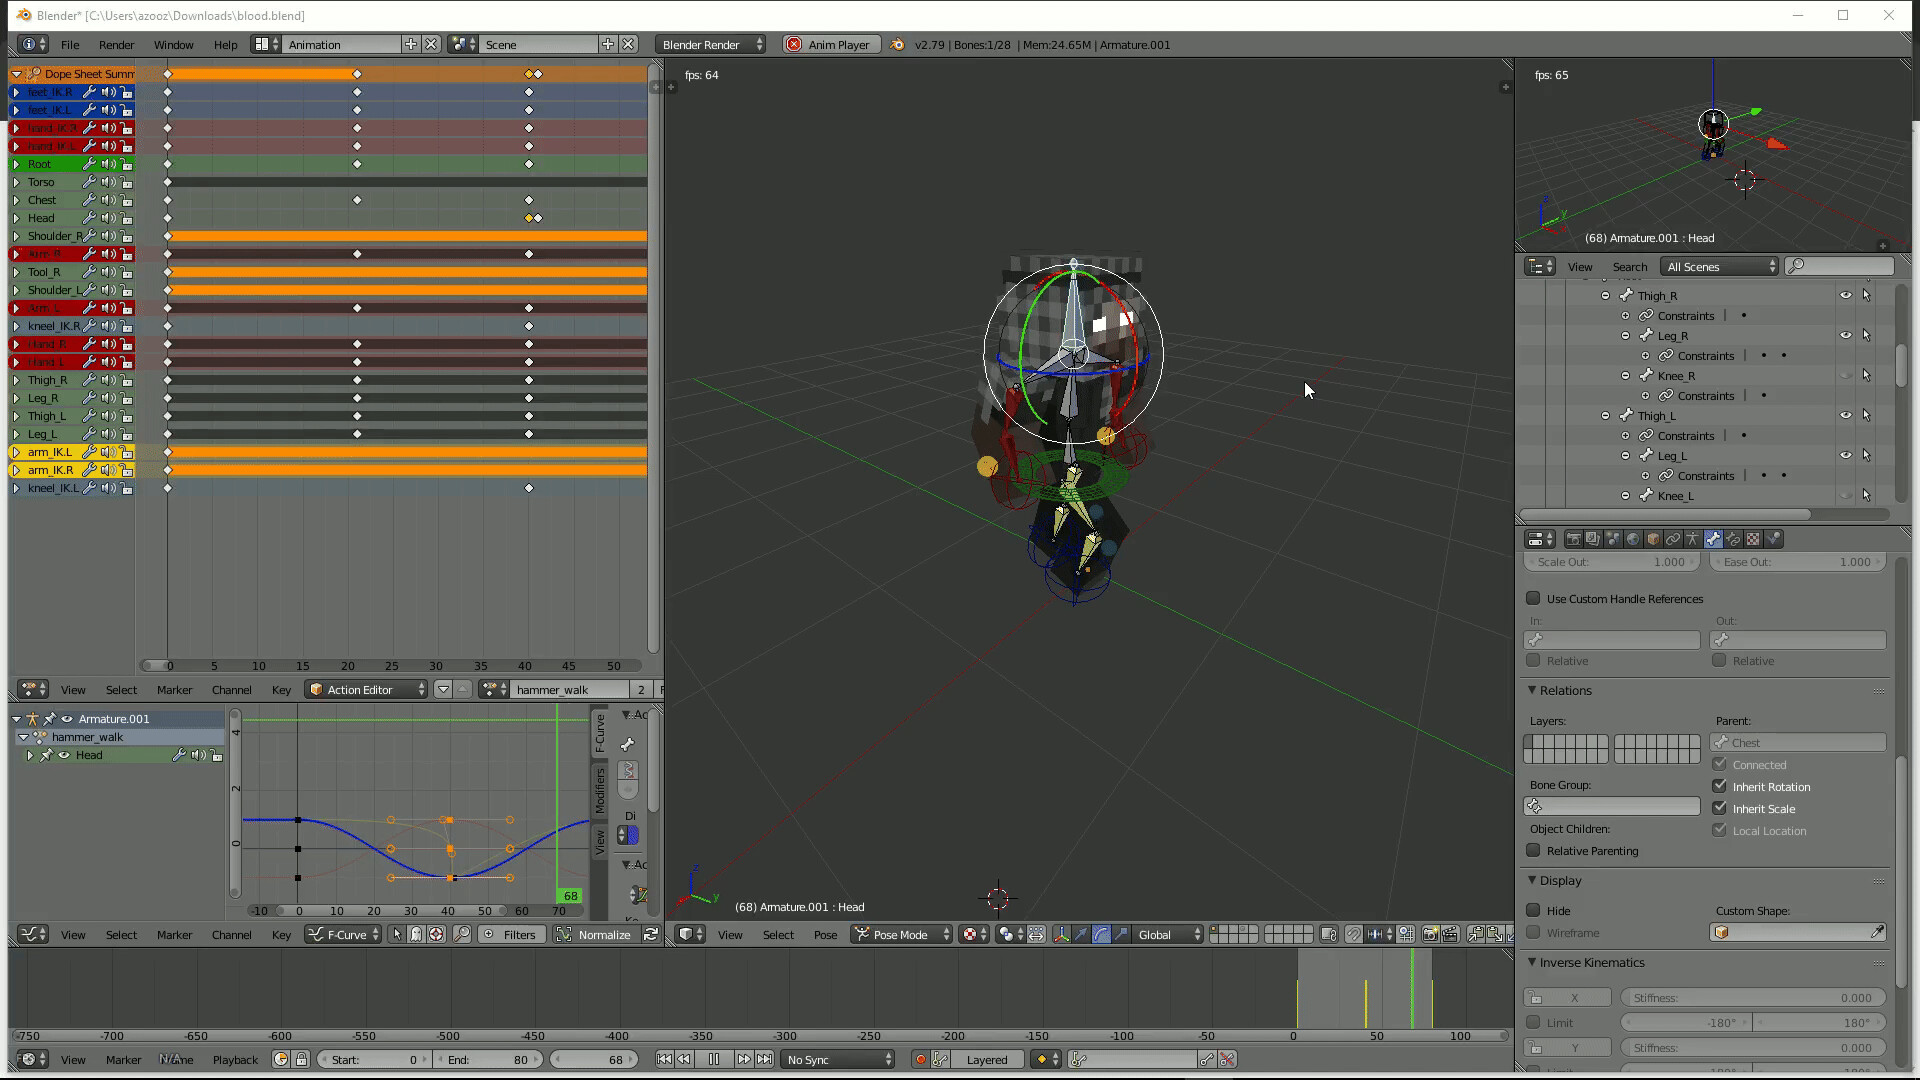
Task: Open the Bone Constraints properties tab
Action: click(x=1733, y=539)
